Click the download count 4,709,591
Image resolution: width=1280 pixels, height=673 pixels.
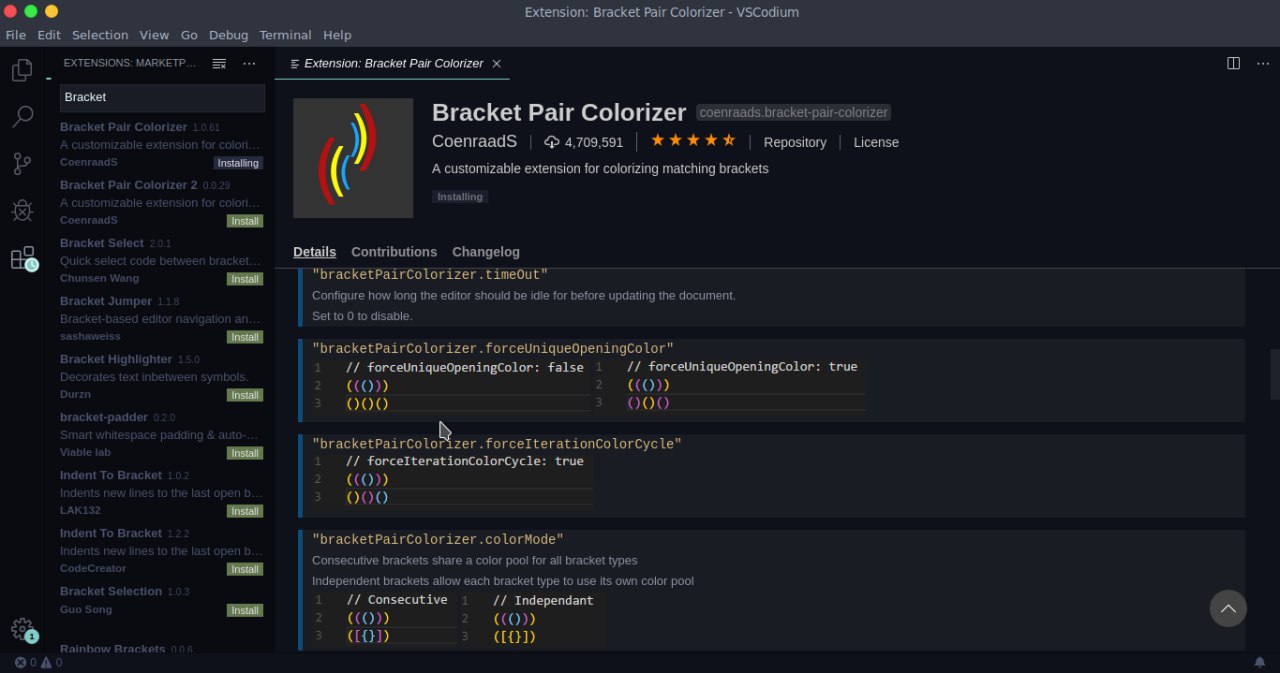coord(584,142)
